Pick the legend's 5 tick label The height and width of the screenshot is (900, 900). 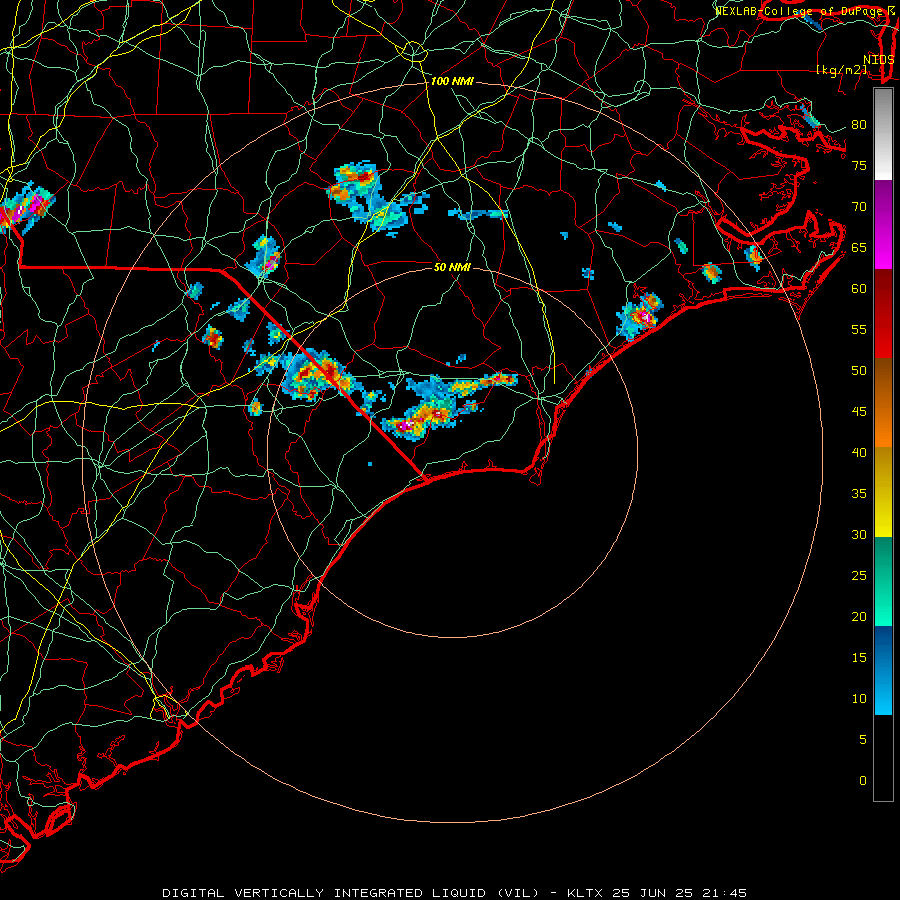pyautogui.click(x=863, y=740)
